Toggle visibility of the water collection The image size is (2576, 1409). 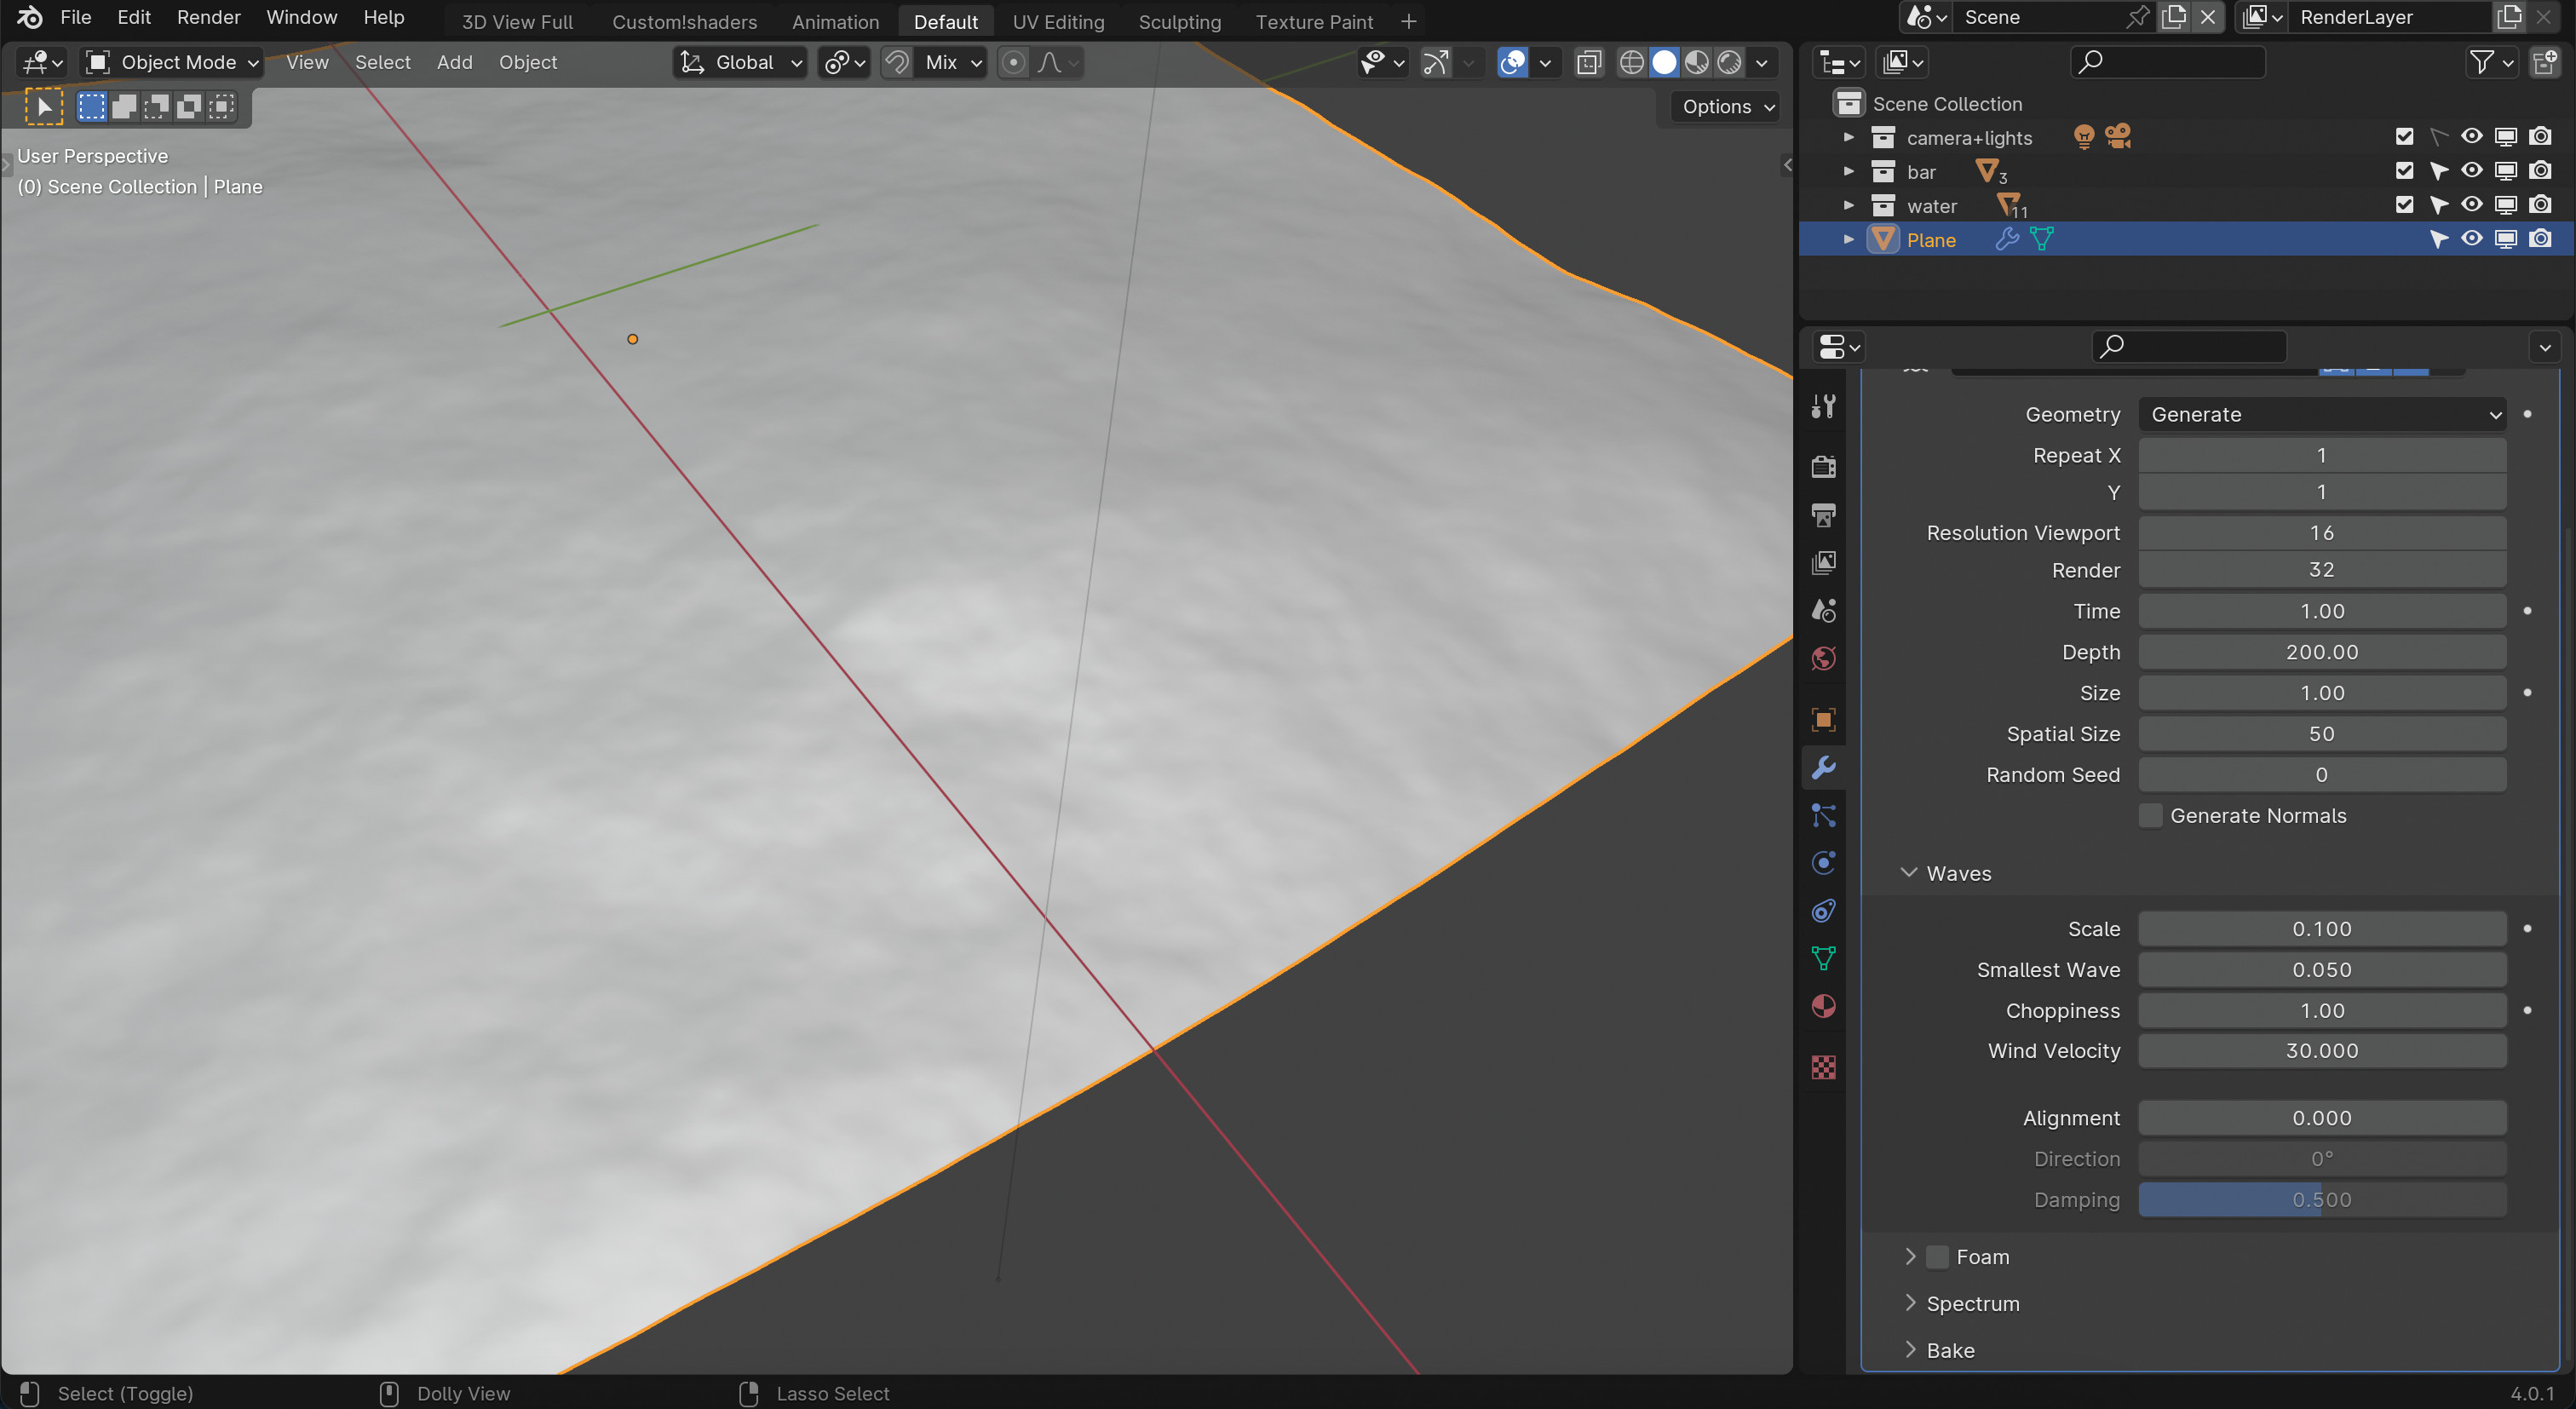(x=2472, y=204)
